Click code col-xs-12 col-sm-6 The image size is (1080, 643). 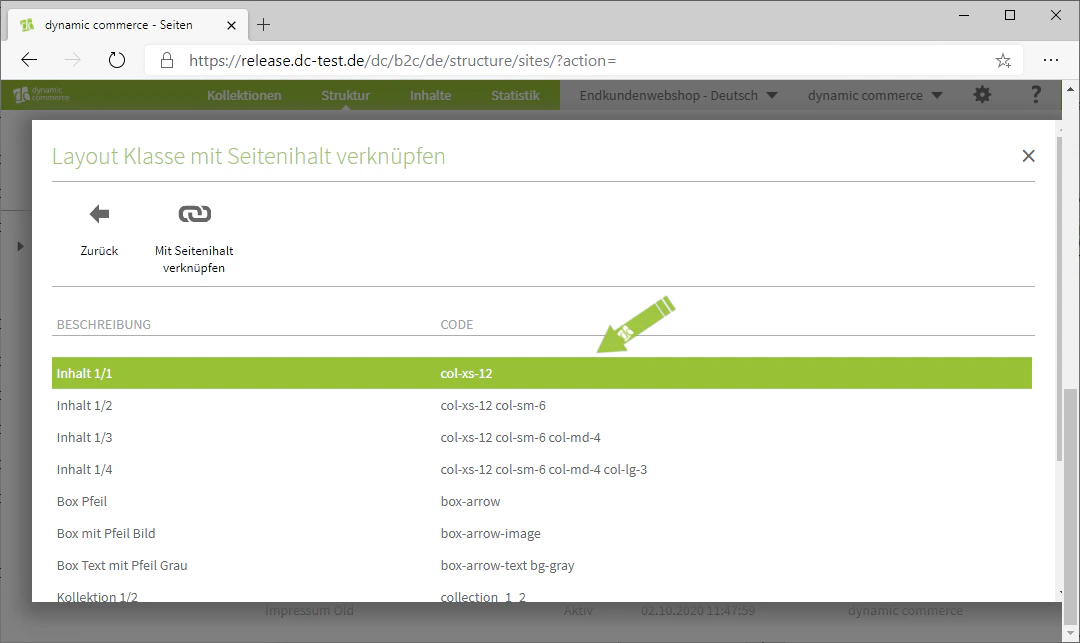click(493, 405)
